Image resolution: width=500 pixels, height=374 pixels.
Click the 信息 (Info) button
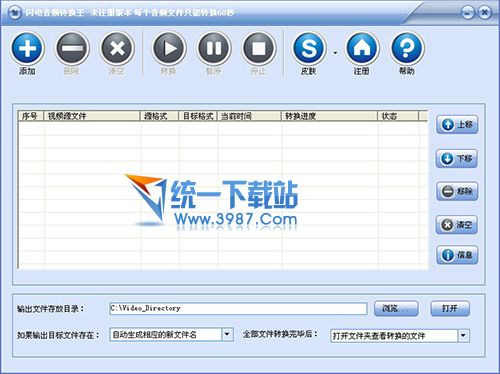click(457, 255)
